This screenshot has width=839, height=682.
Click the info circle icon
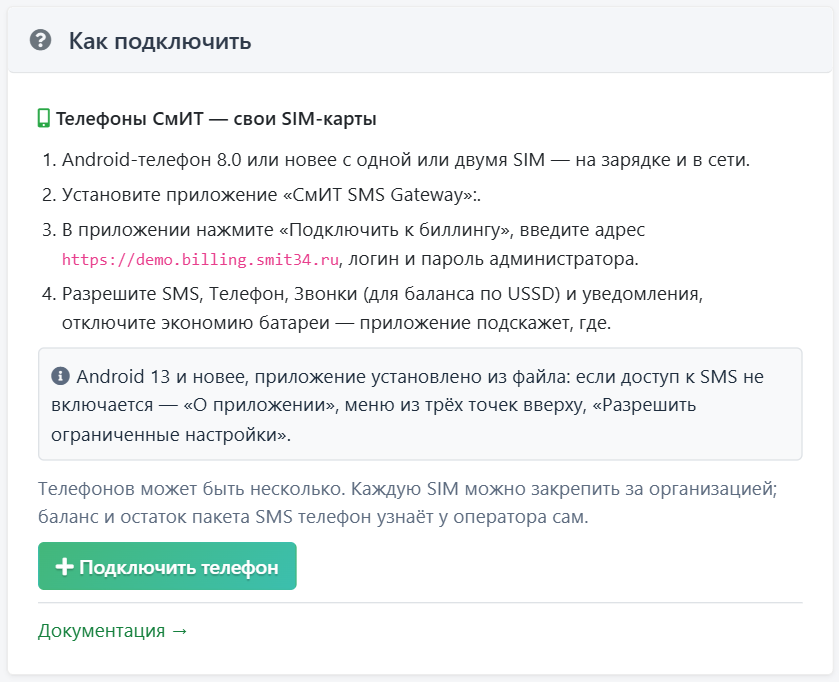point(60,376)
